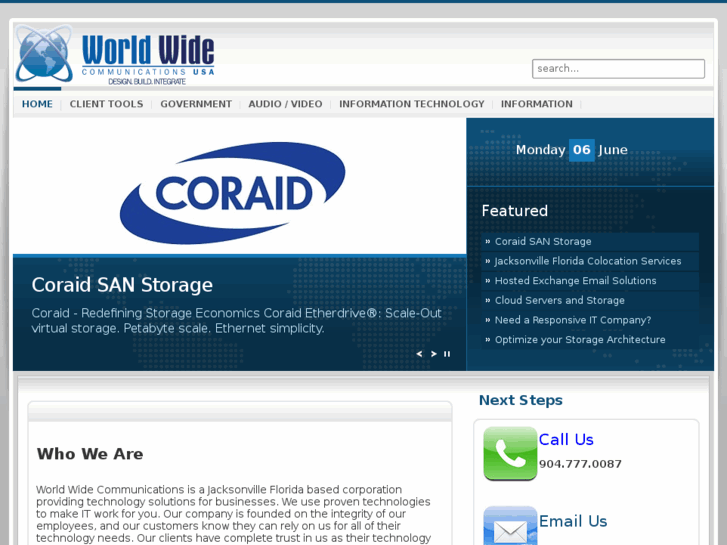Open the Government menu
Screen dimensions: 727x545
(x=196, y=104)
